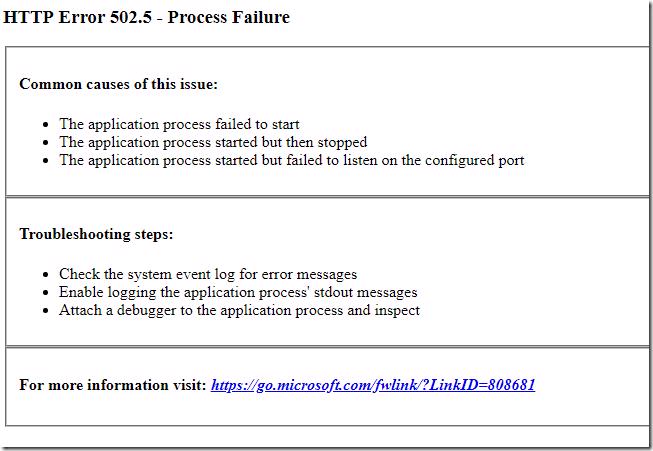The image size is (653, 451).
Task: Click the 'Enable logging' stdout messages line
Action: pyautogui.click(x=238, y=292)
